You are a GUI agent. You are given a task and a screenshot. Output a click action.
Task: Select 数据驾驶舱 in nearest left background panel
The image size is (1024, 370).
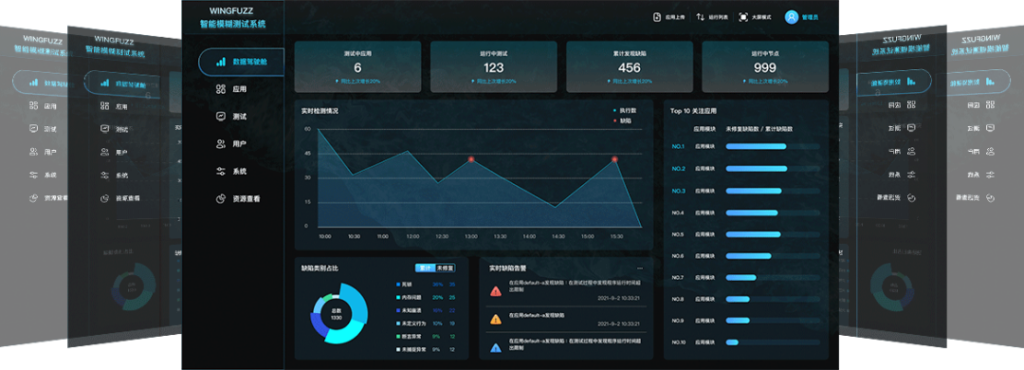pos(123,83)
